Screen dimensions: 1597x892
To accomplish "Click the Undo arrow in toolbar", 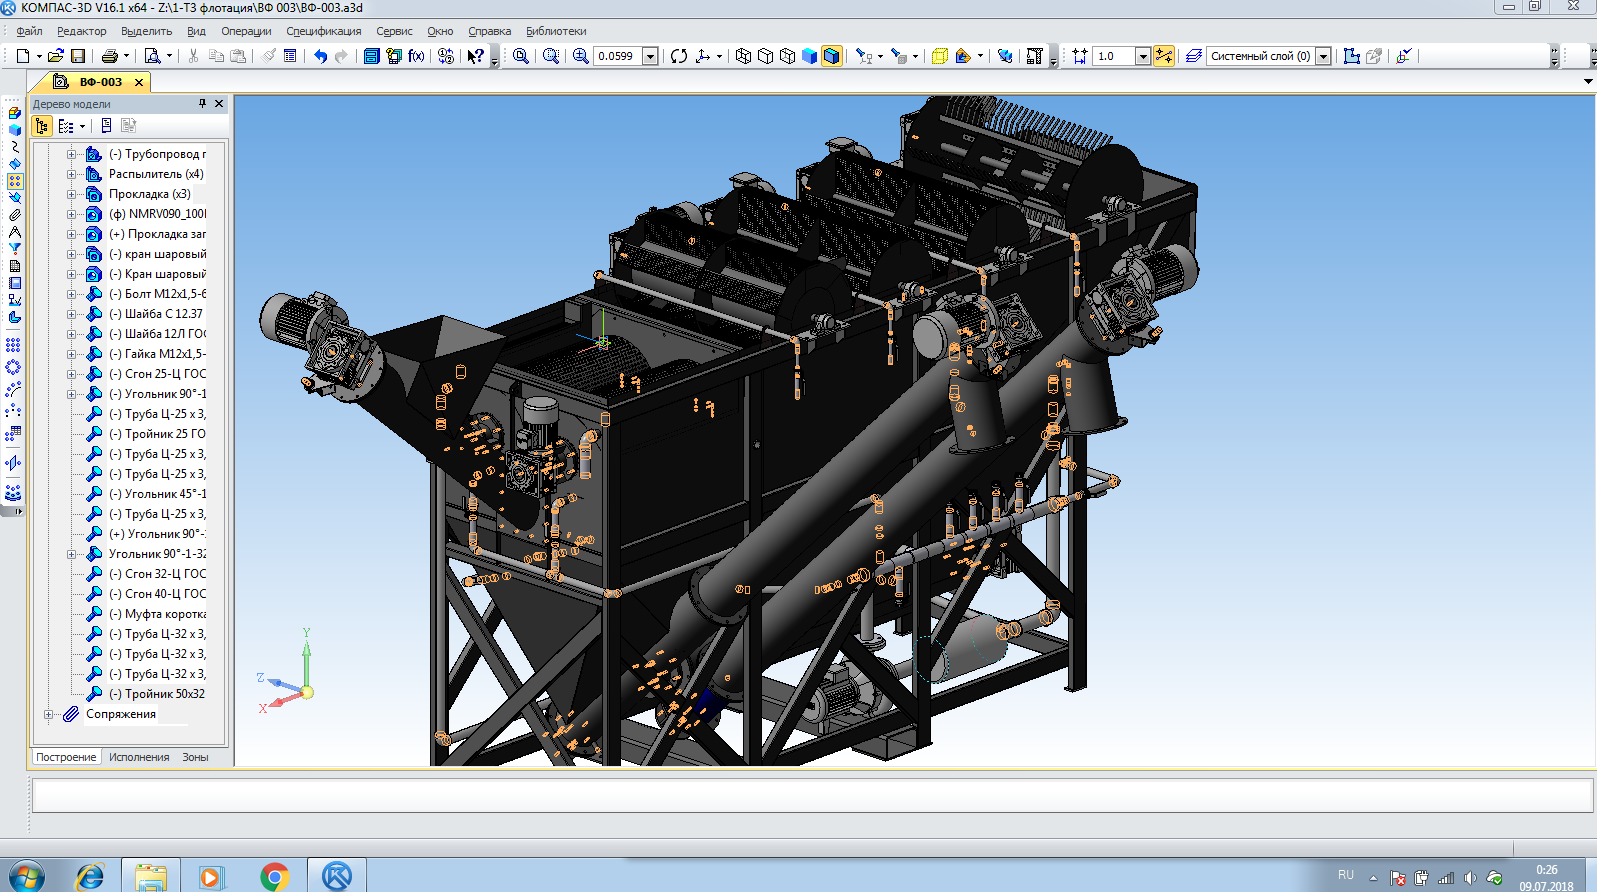I will [320, 56].
